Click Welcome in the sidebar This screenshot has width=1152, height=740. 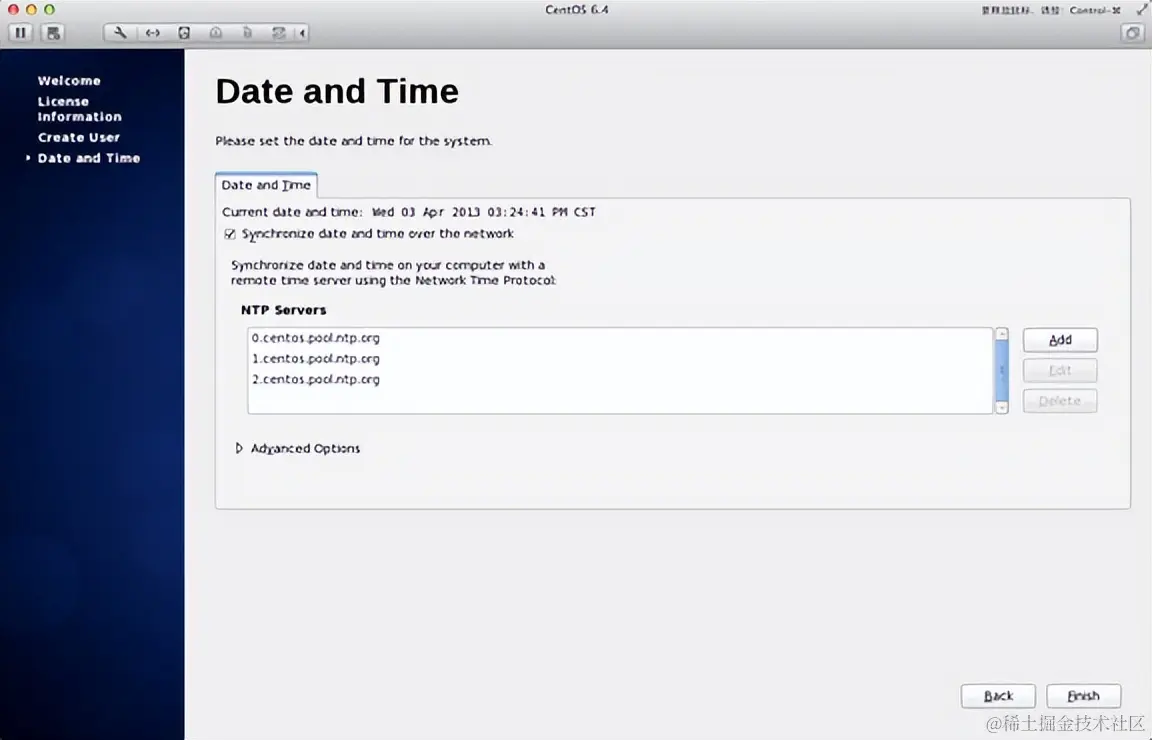(69, 81)
